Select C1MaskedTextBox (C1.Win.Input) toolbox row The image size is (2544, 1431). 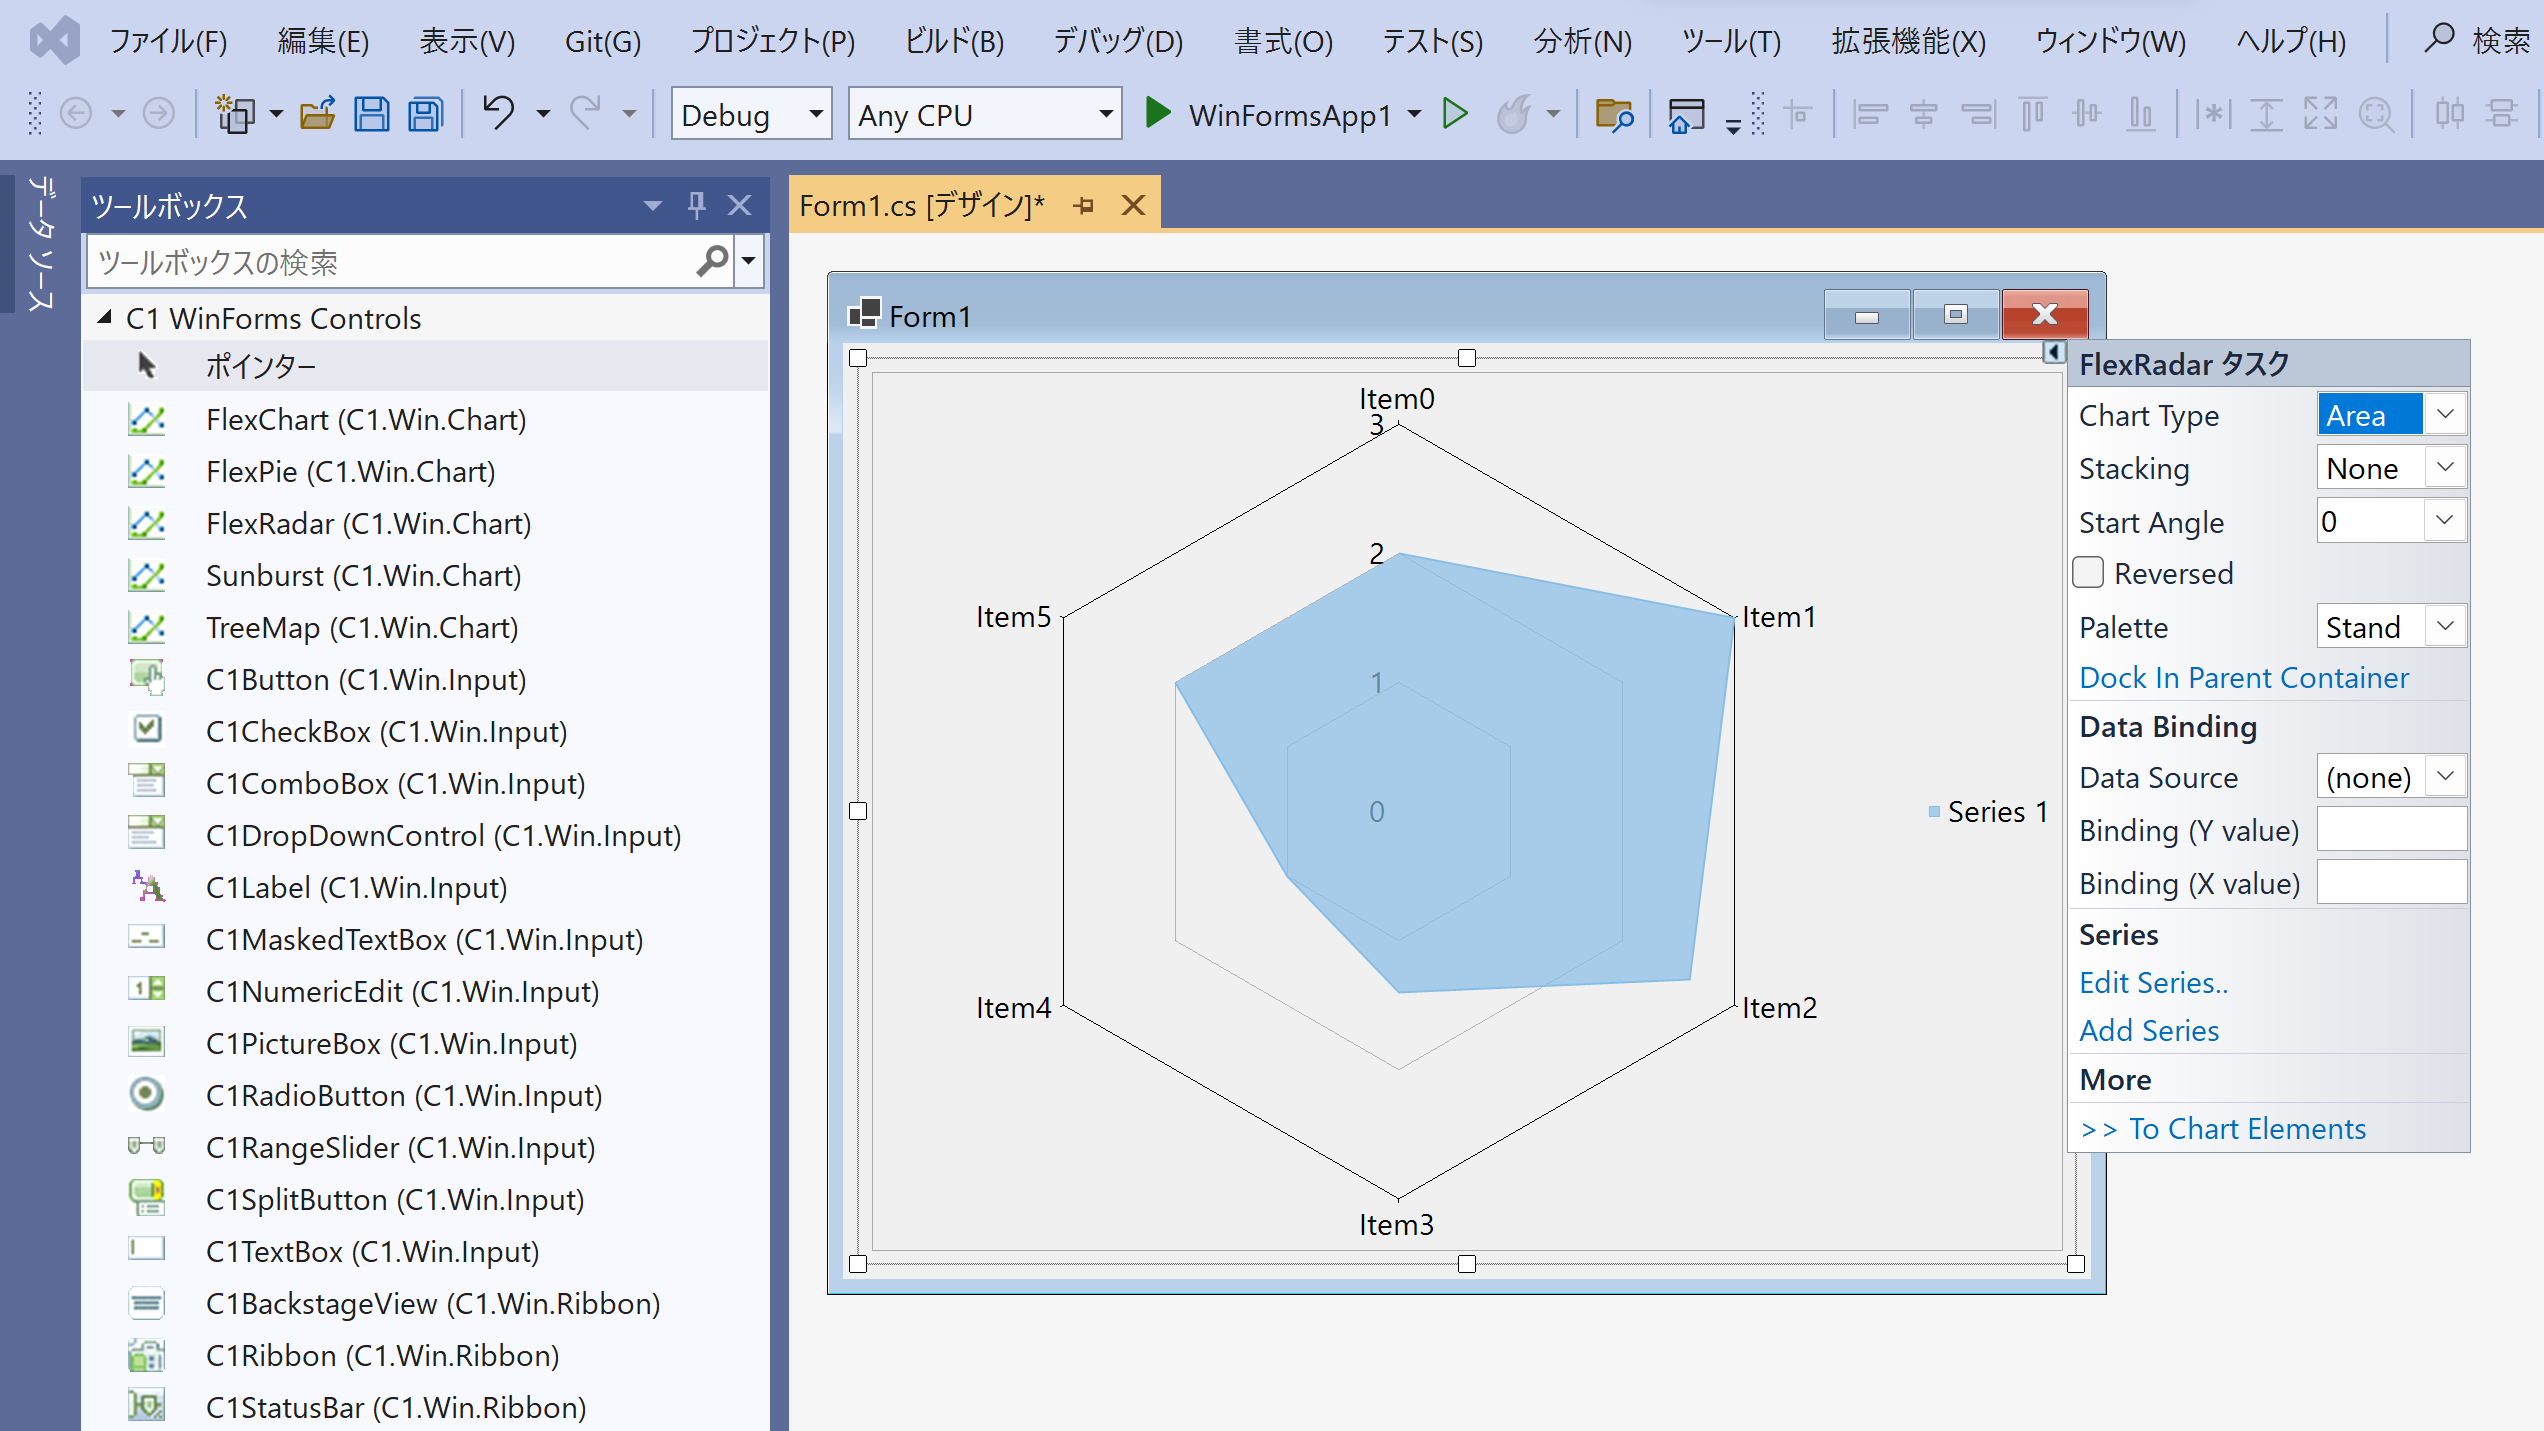click(426, 940)
